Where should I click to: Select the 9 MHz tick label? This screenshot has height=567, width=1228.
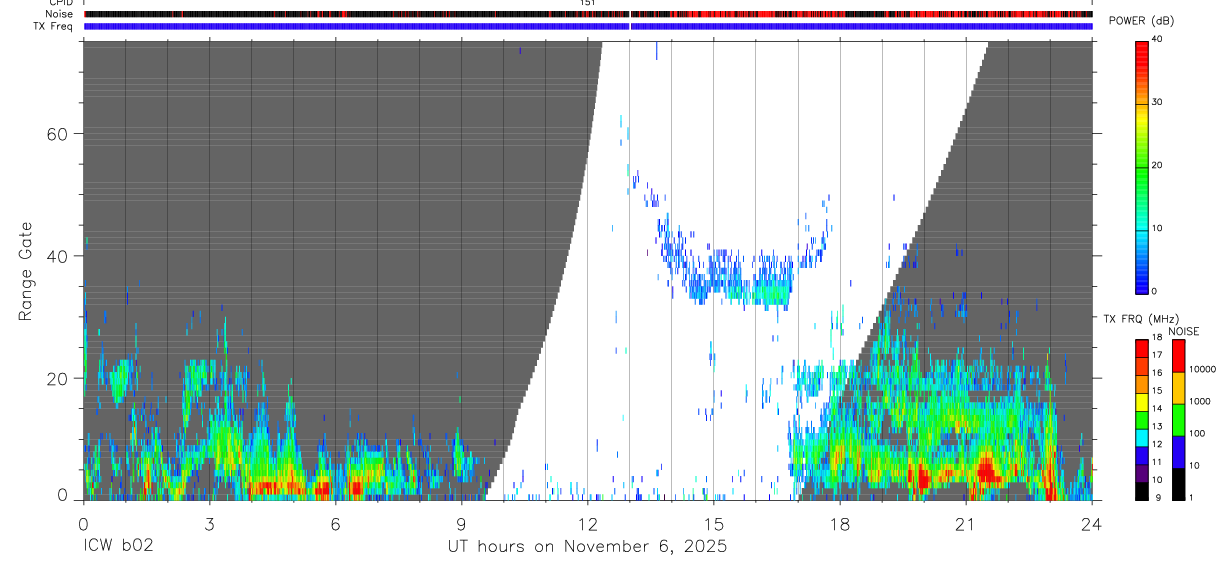click(x=1156, y=498)
